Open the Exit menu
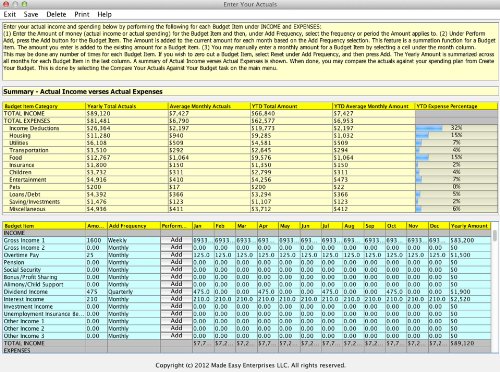500x372 pixels. pos(10,14)
